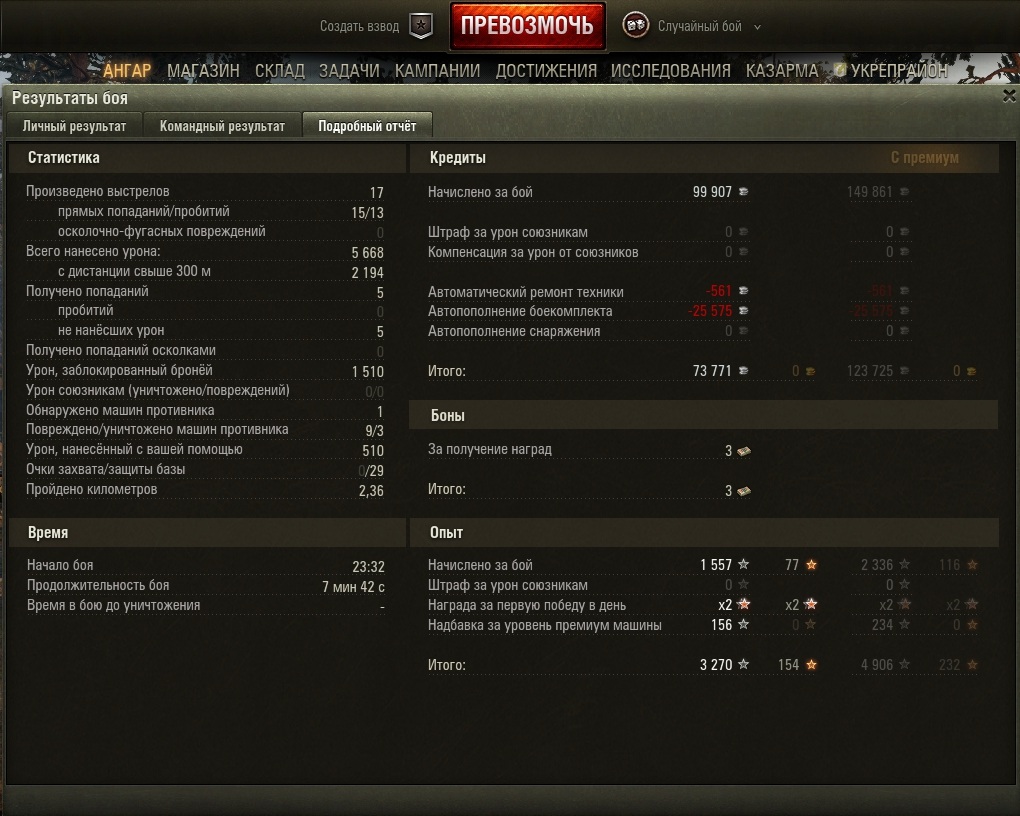
Task: Close the Результаты боя window
Action: (1009, 96)
